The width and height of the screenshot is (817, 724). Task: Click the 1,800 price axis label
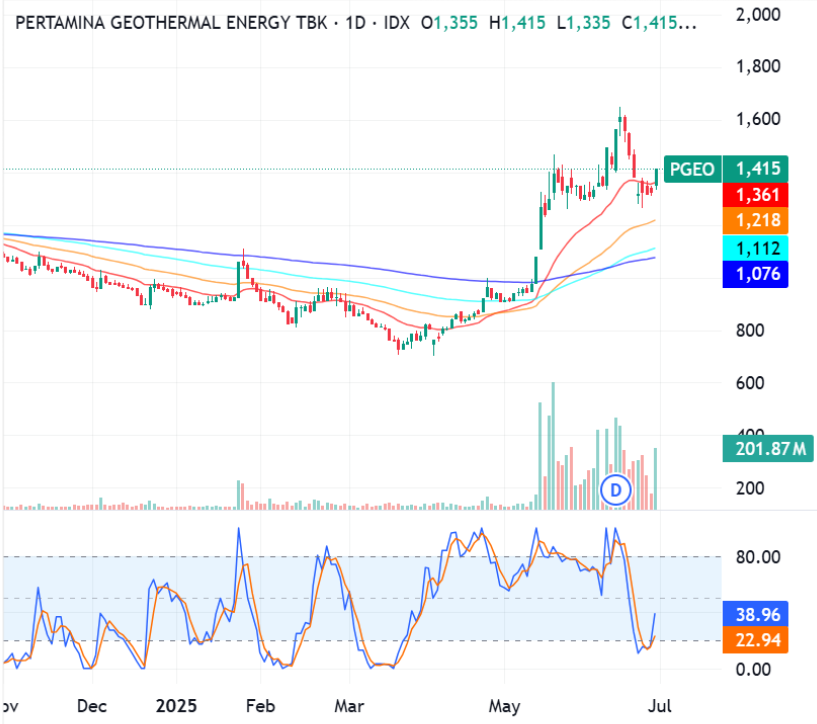pyautogui.click(x=758, y=67)
